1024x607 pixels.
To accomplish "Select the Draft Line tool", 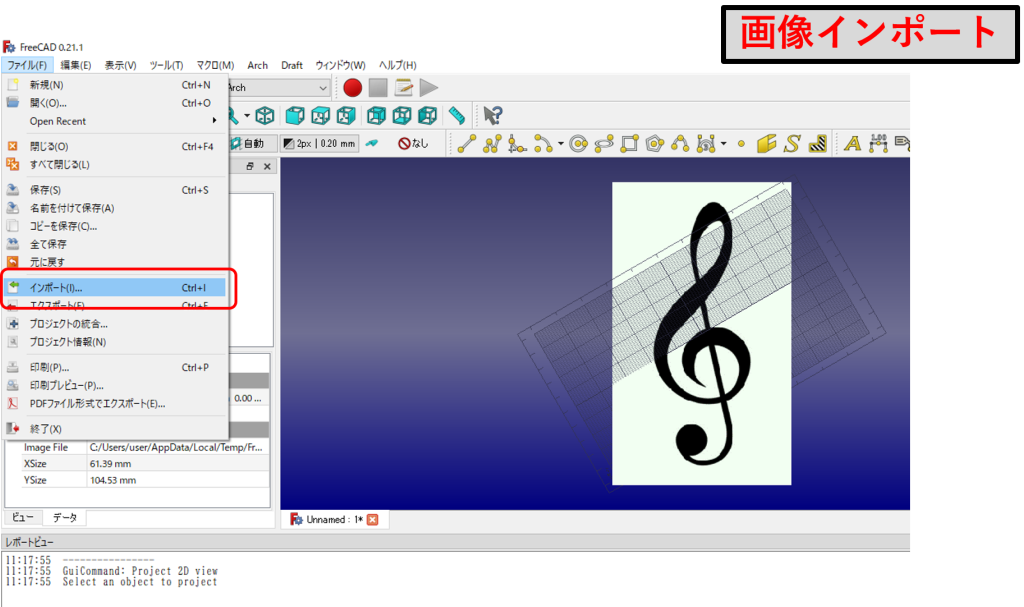I will click(466, 144).
